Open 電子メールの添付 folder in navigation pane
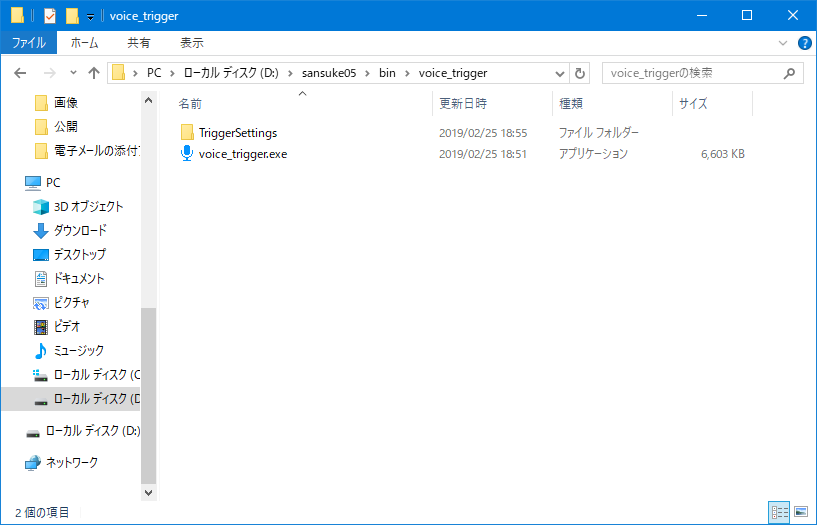 point(97,151)
